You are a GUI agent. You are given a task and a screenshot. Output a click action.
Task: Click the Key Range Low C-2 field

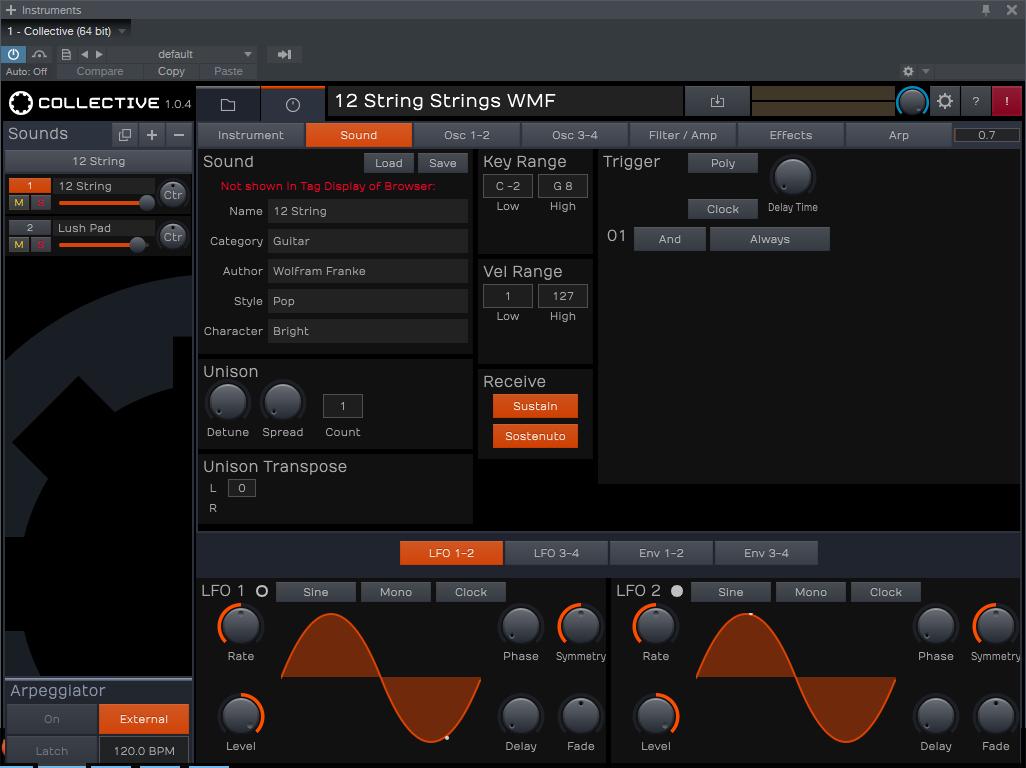point(508,186)
